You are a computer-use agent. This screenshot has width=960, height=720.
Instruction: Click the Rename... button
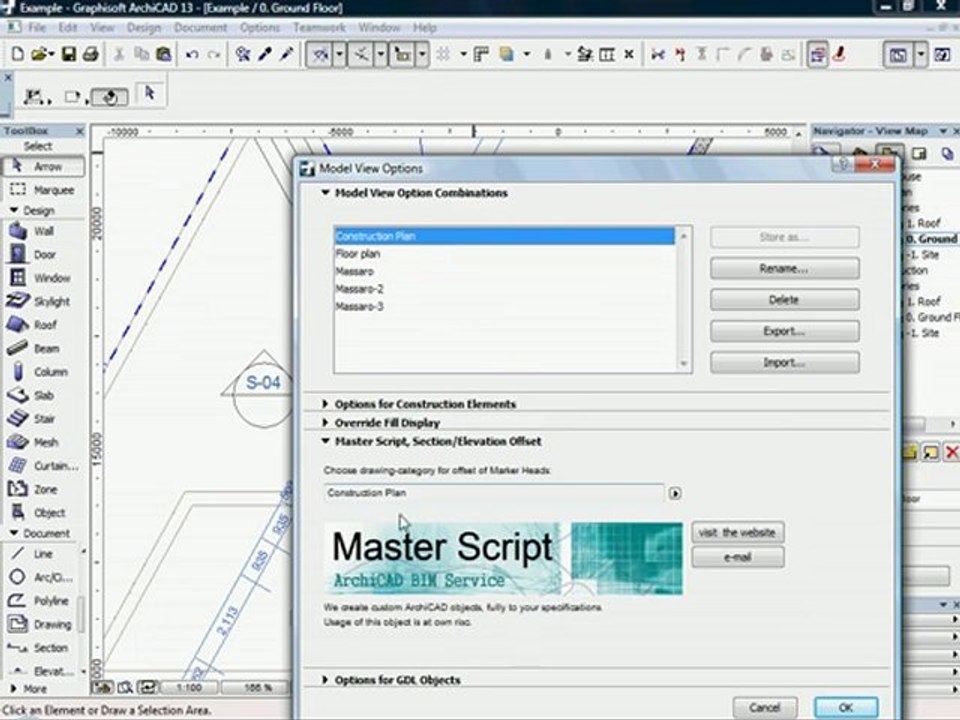point(784,268)
